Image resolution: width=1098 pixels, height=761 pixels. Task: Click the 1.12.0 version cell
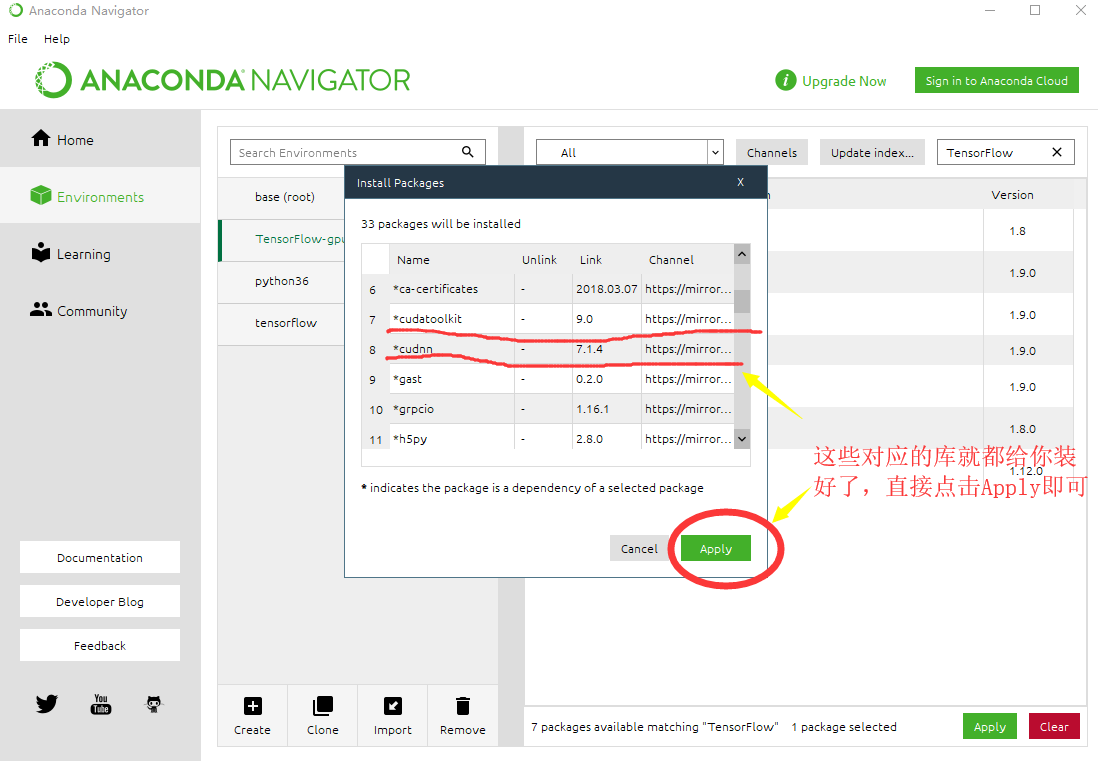point(1026,471)
